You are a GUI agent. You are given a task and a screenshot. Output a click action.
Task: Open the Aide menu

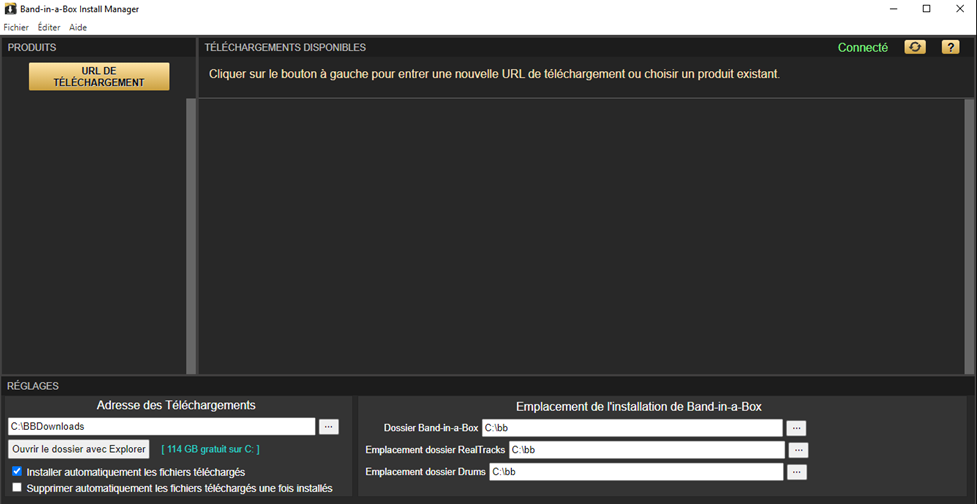tap(78, 27)
